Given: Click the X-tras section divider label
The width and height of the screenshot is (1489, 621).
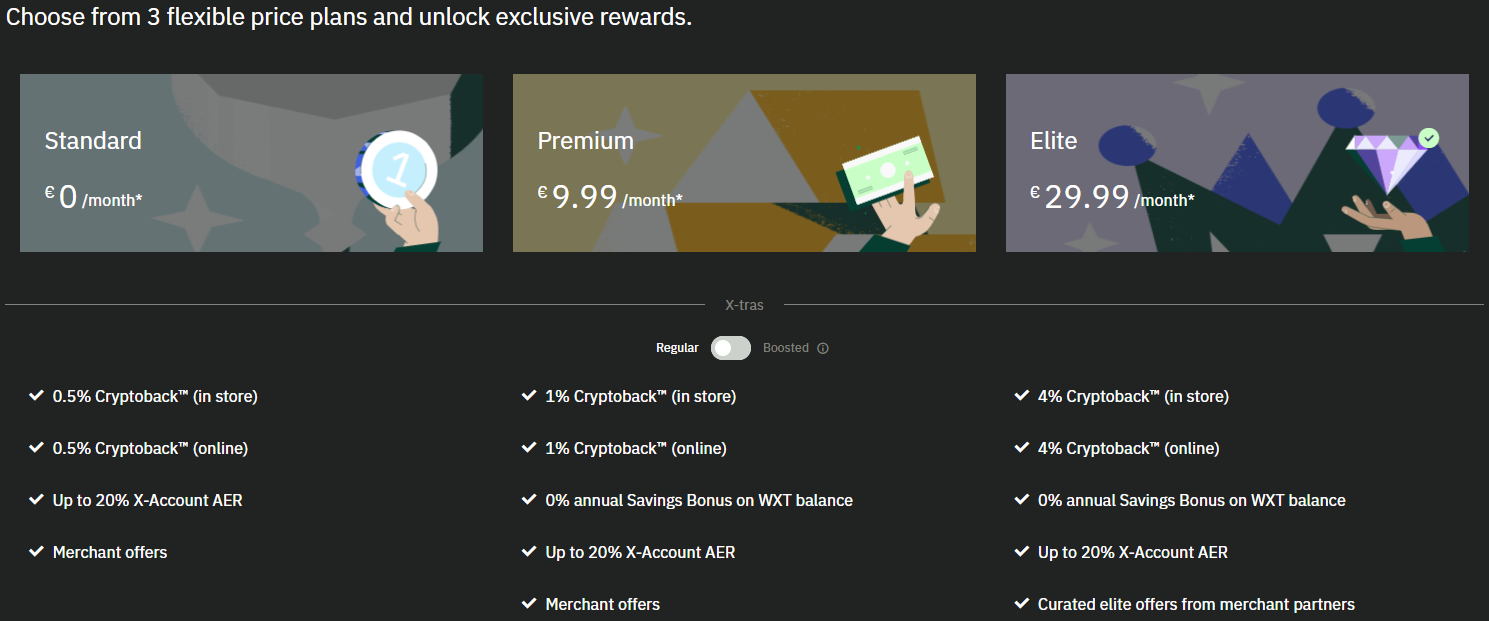Looking at the screenshot, I should pyautogui.click(x=744, y=304).
